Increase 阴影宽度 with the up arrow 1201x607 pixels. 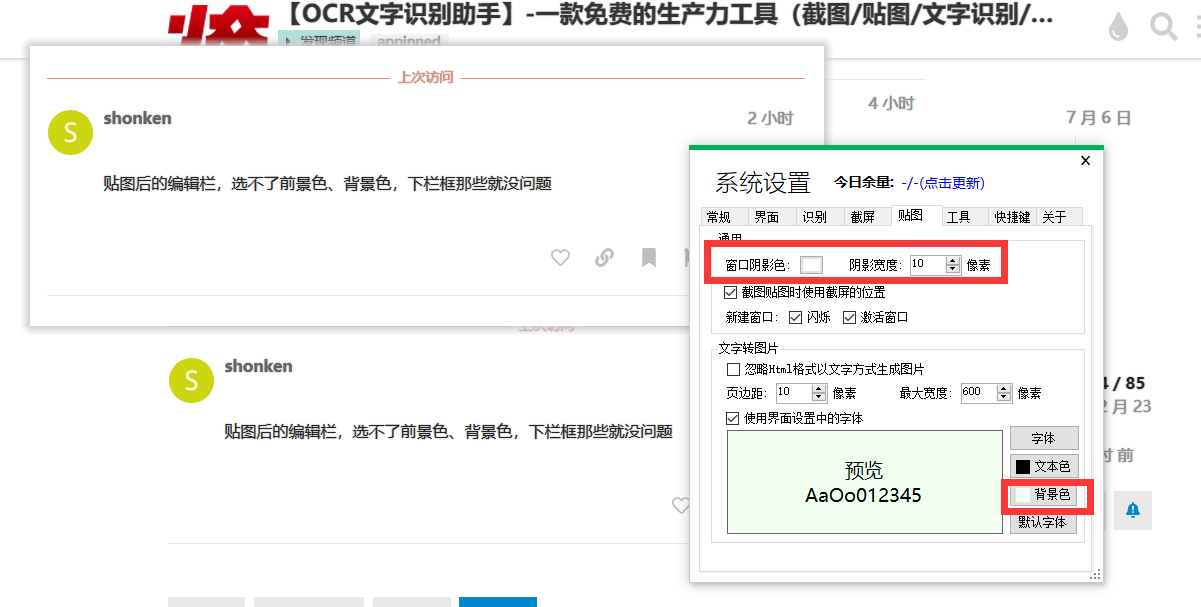point(952,260)
